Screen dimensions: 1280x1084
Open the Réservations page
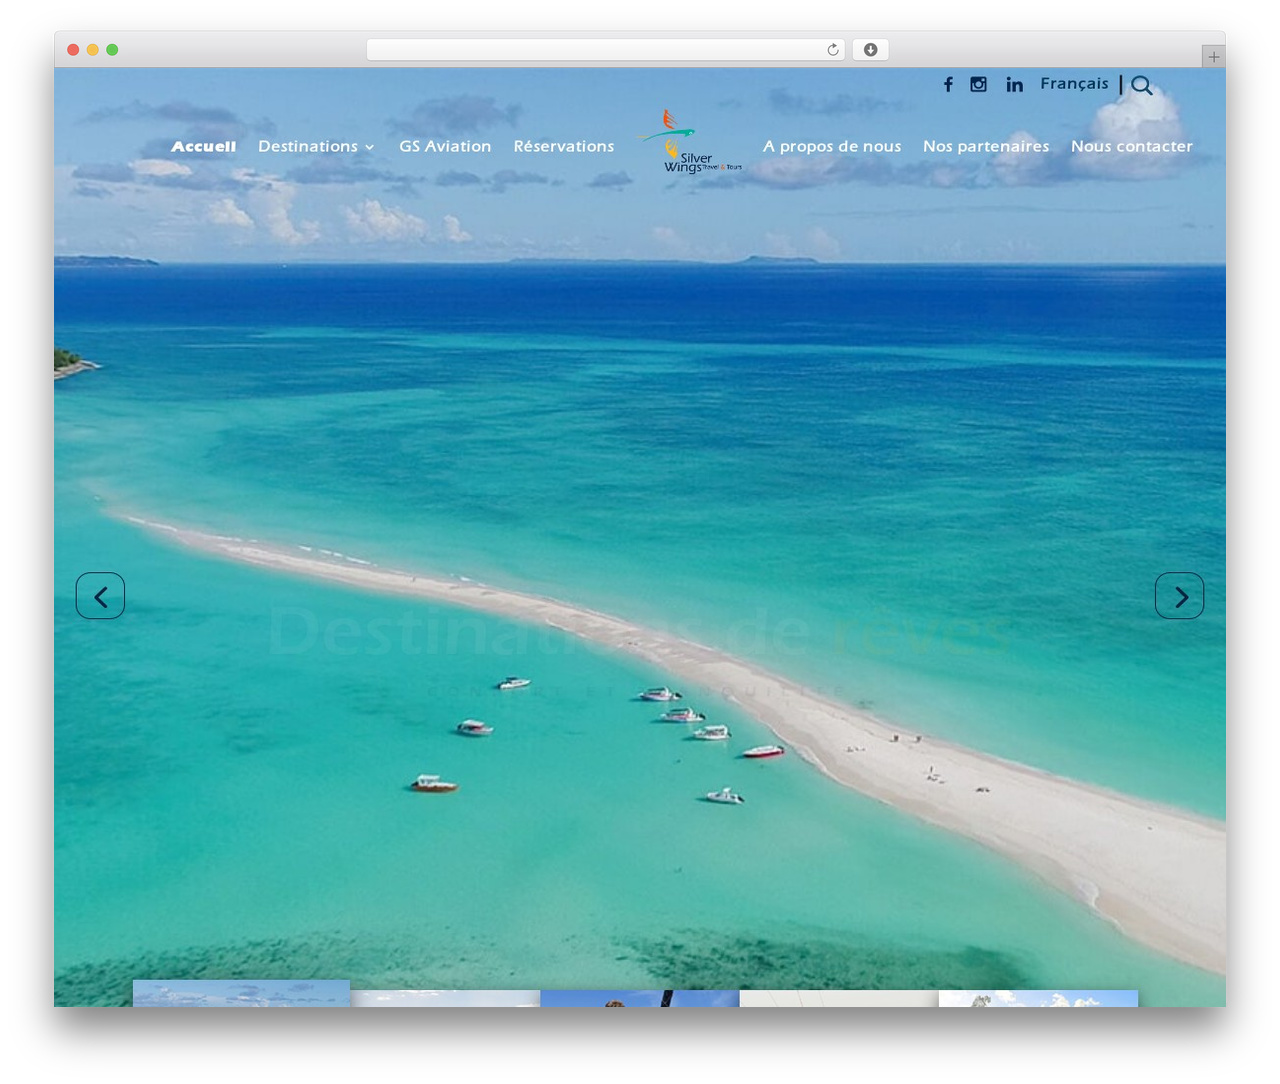point(564,146)
